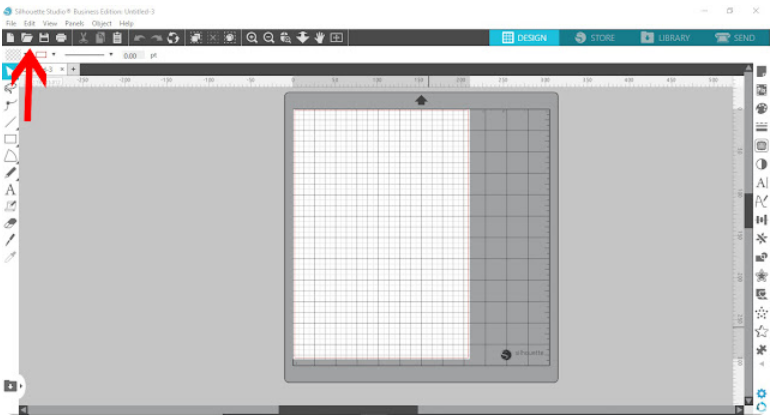Click the Open file folder icon
Screen dimensions: 770x420
point(27,38)
